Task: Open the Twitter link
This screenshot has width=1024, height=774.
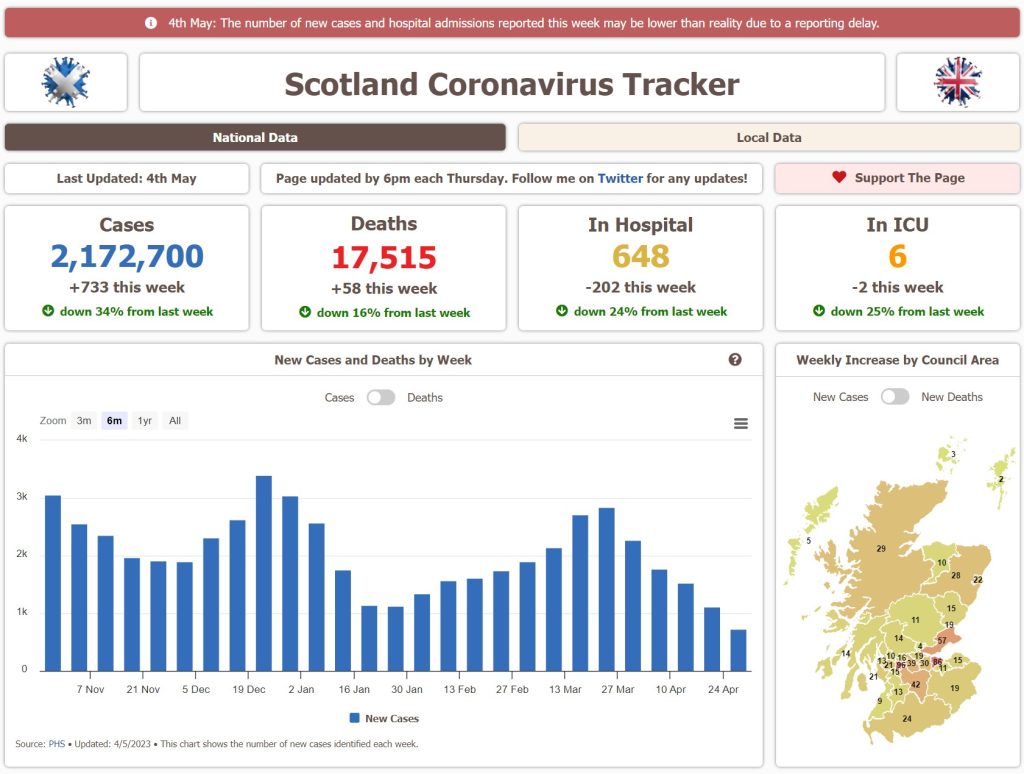Action: pos(620,178)
